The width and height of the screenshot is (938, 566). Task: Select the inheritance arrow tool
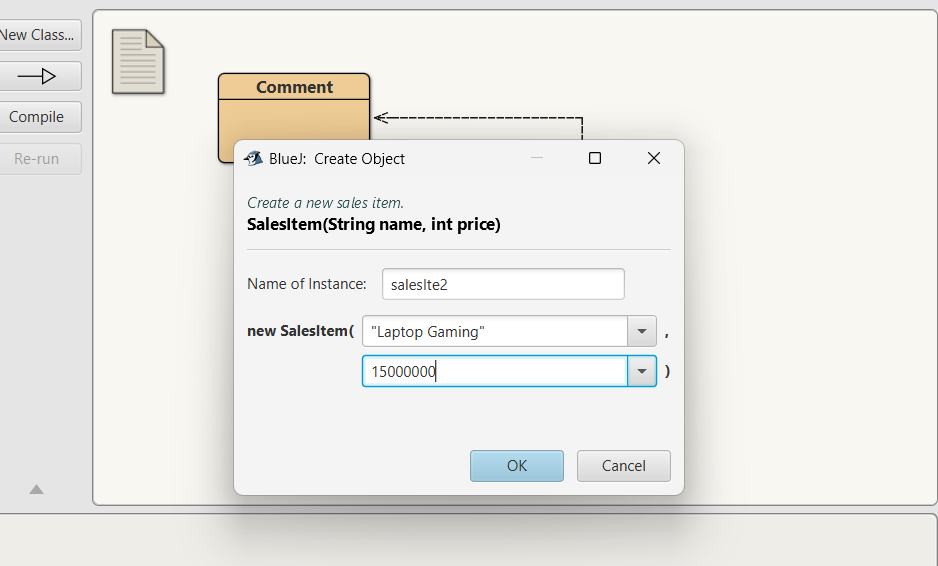coord(37,76)
